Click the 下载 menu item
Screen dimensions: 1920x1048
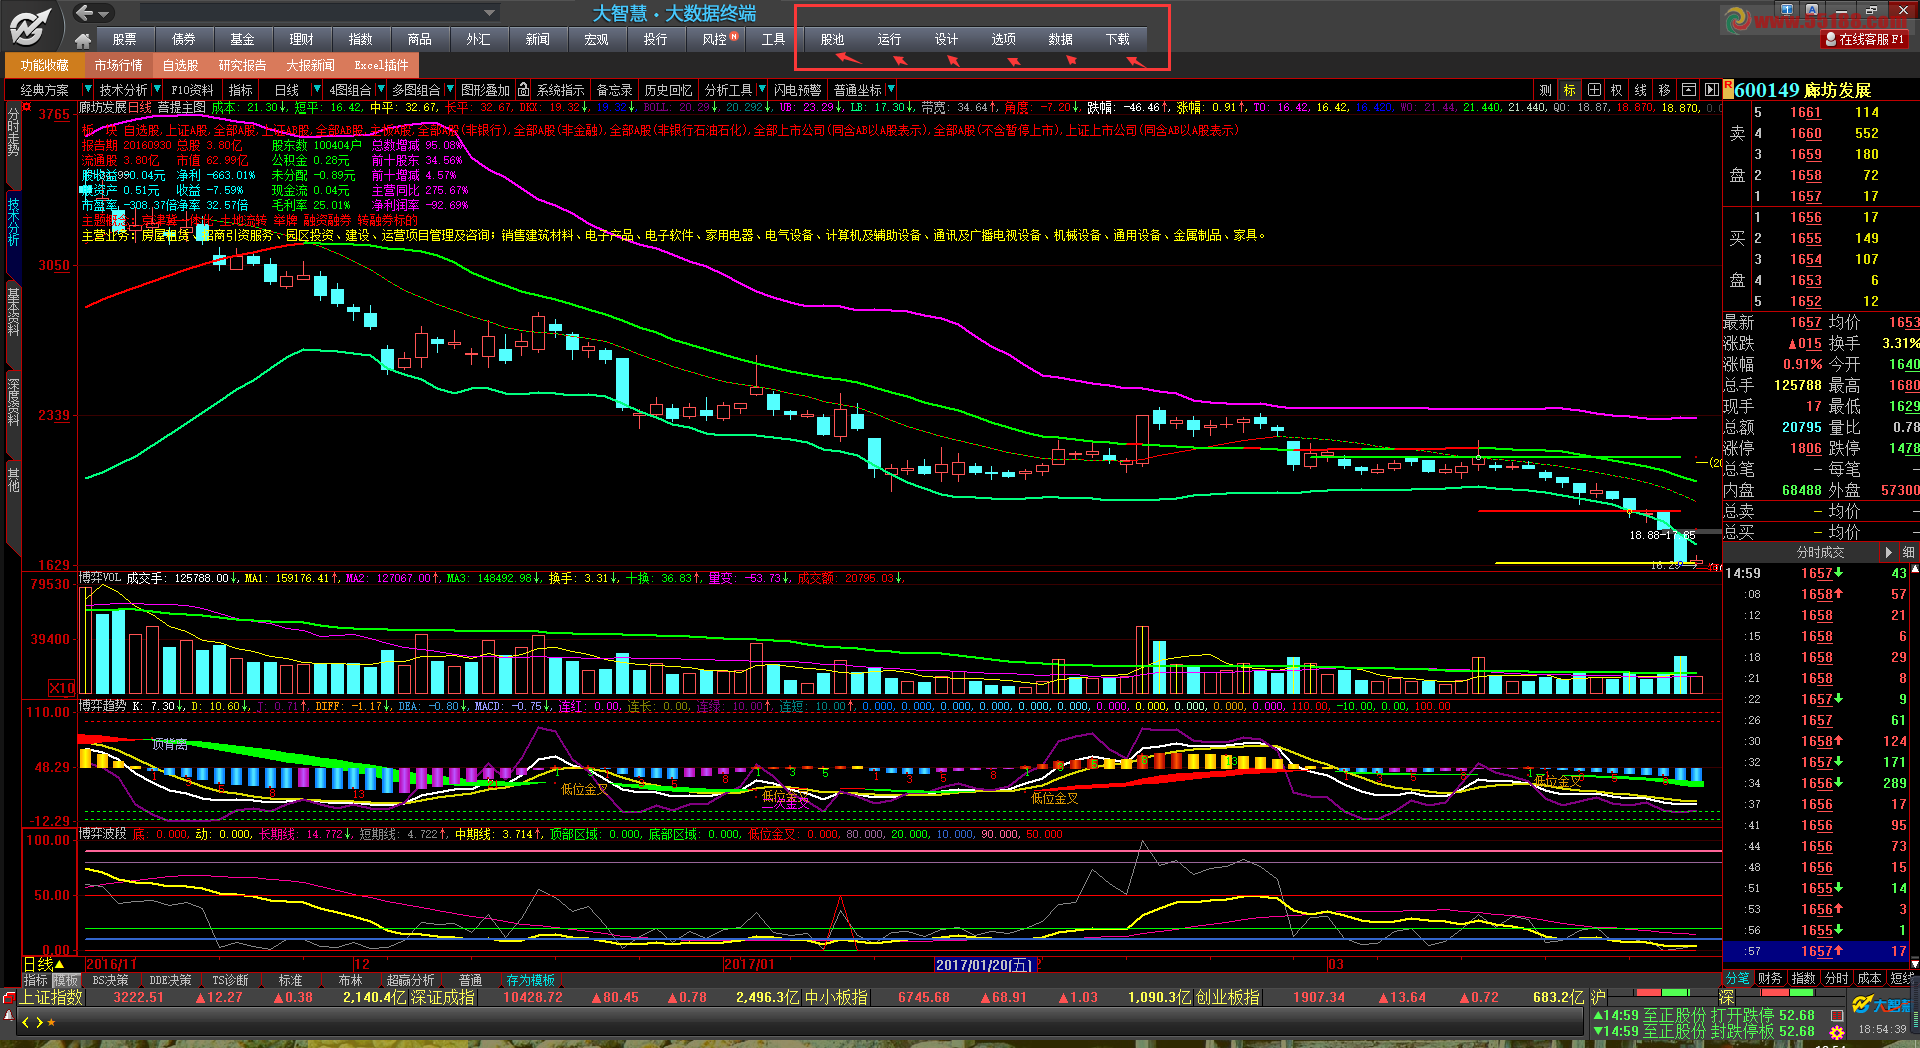click(1117, 40)
